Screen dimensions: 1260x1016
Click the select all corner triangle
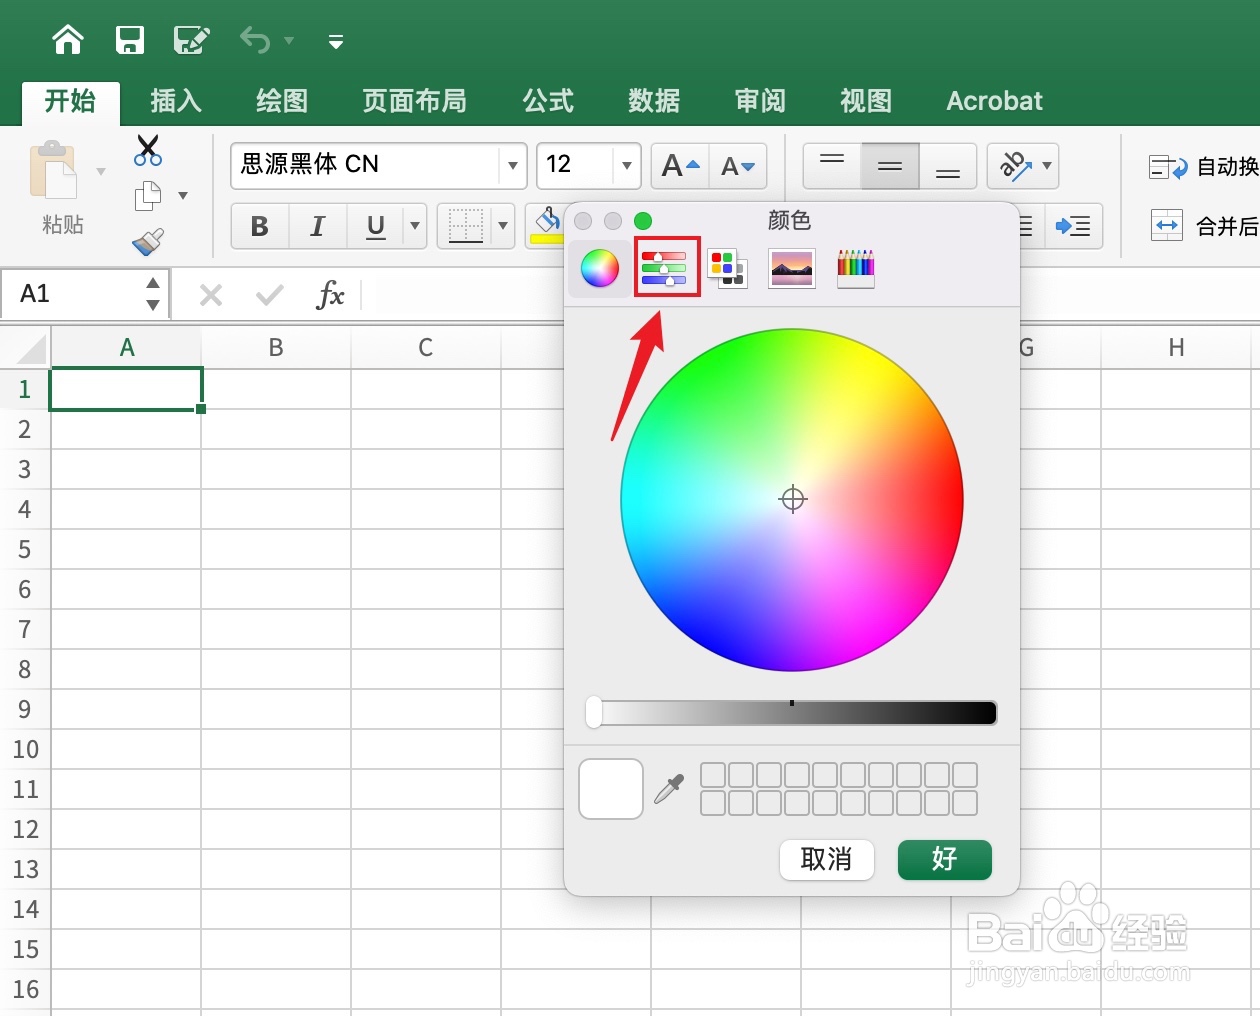(30, 350)
